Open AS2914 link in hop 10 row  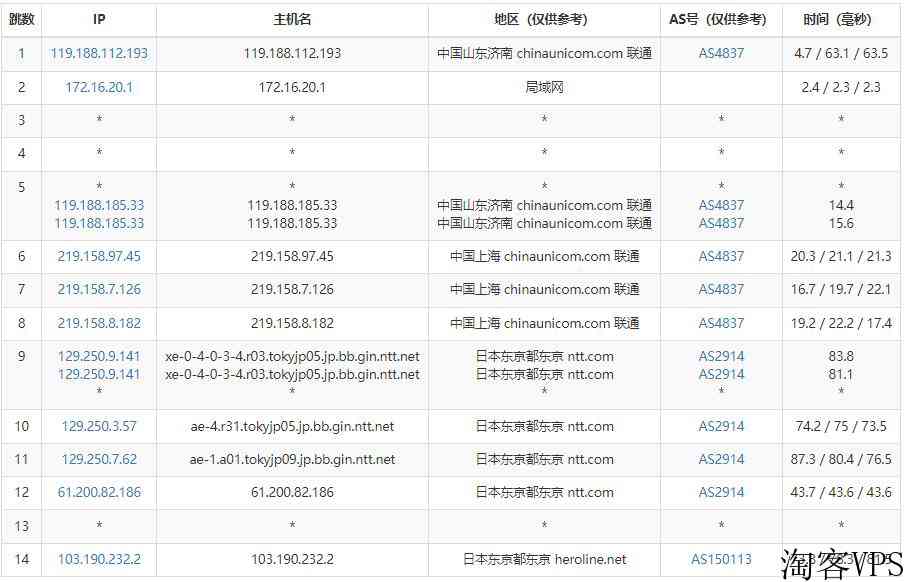[x=721, y=426]
